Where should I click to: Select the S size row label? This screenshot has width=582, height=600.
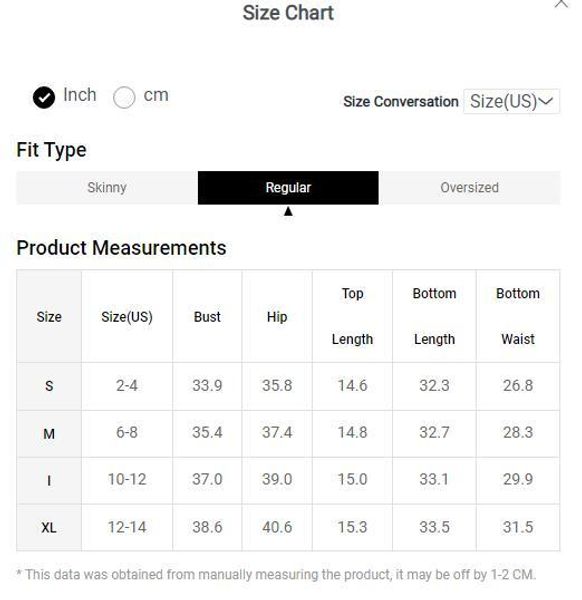pyautogui.click(x=49, y=386)
